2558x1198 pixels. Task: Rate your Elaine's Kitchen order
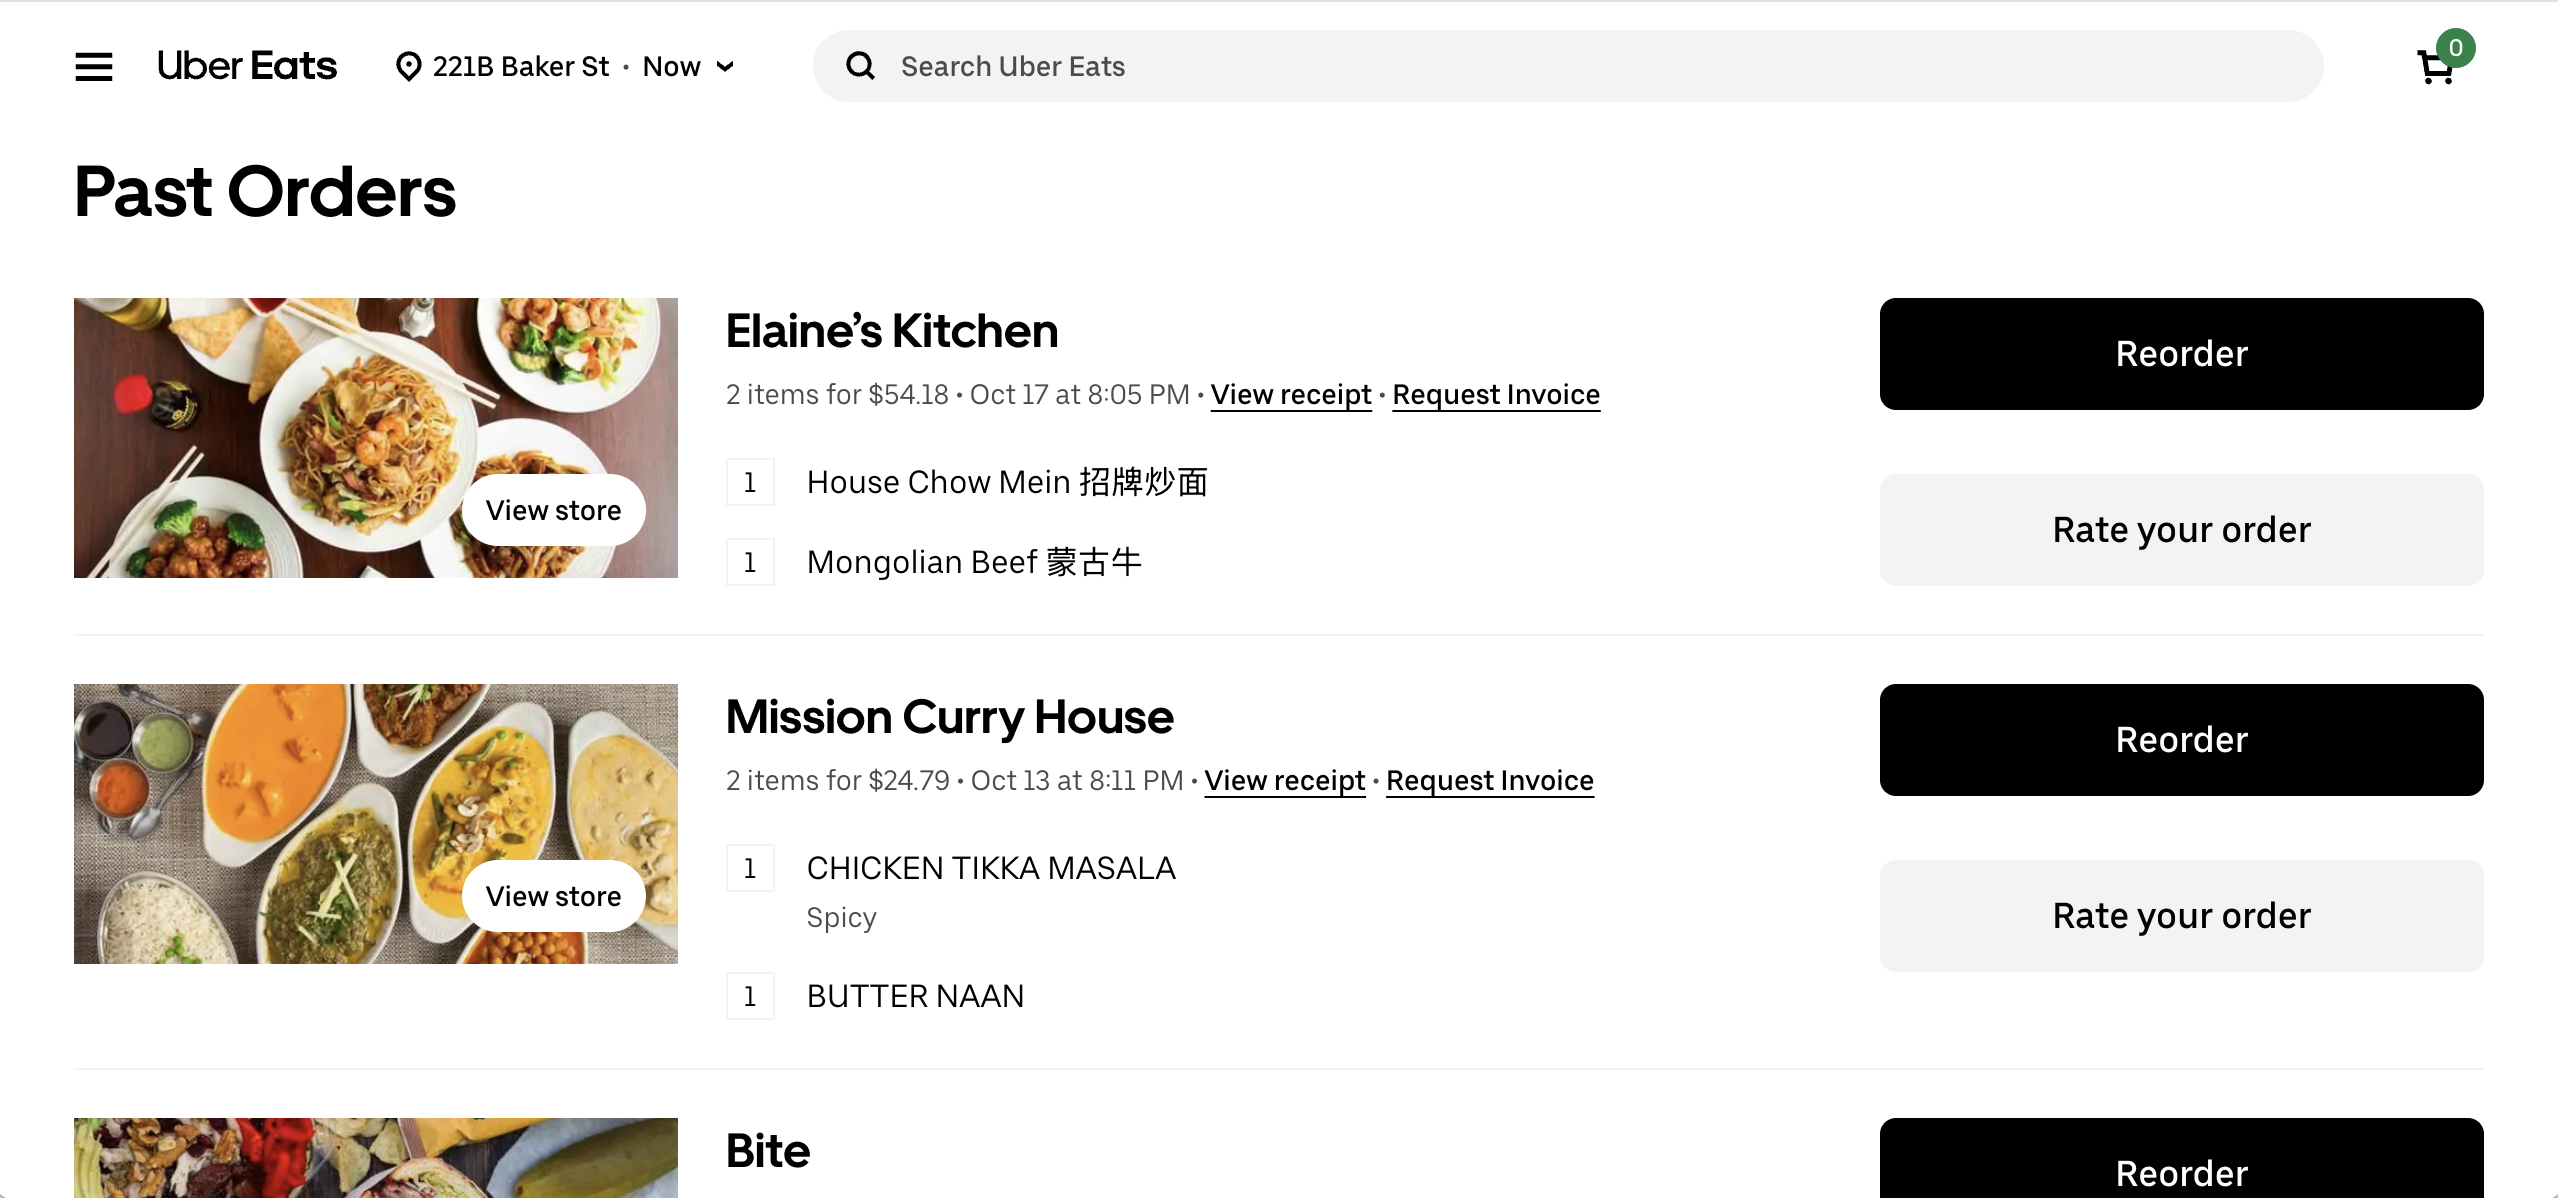point(2181,530)
